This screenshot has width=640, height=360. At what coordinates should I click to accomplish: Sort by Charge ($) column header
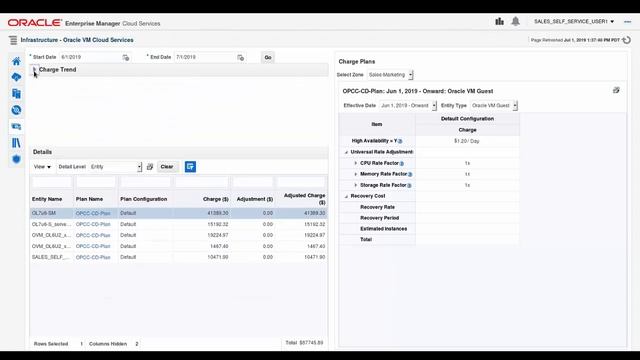(x=216, y=199)
